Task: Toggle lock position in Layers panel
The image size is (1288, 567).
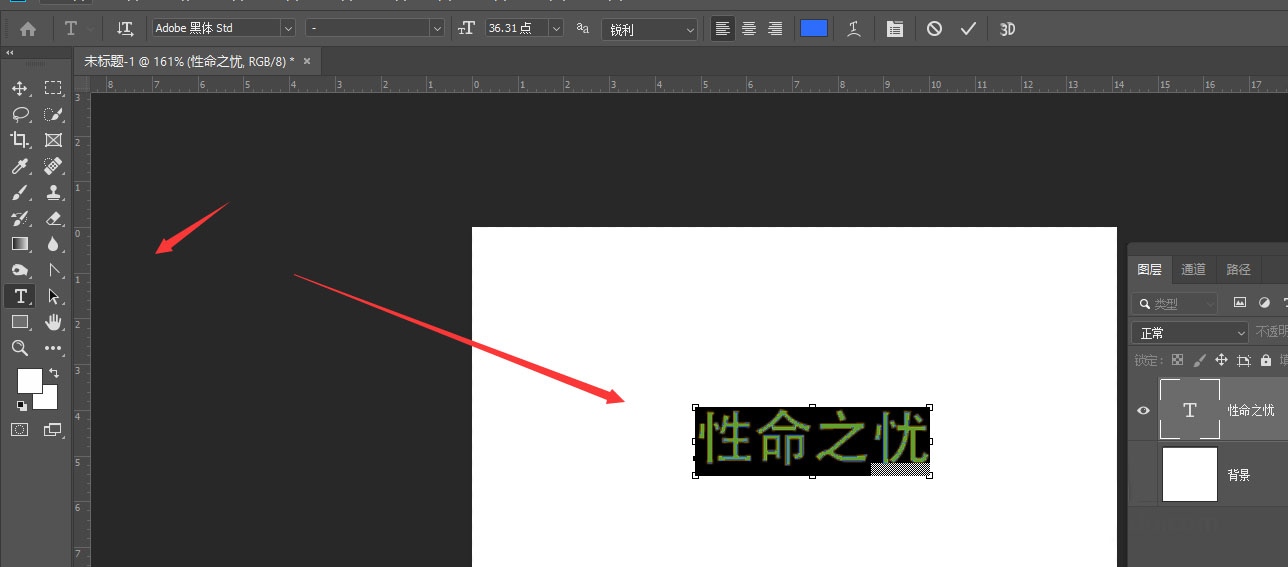Action: [x=1221, y=360]
